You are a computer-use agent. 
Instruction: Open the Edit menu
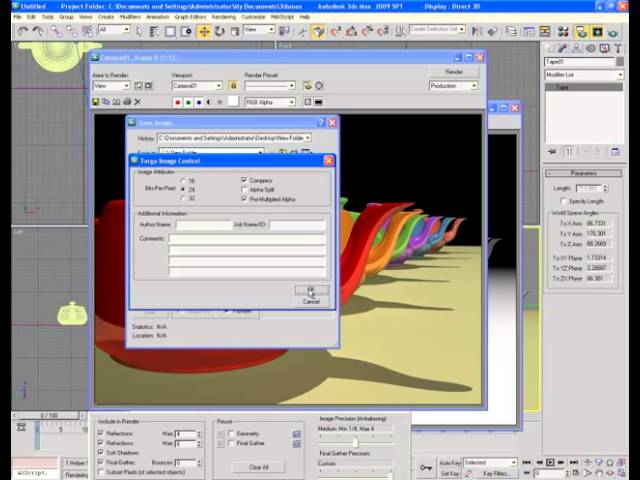31,17
